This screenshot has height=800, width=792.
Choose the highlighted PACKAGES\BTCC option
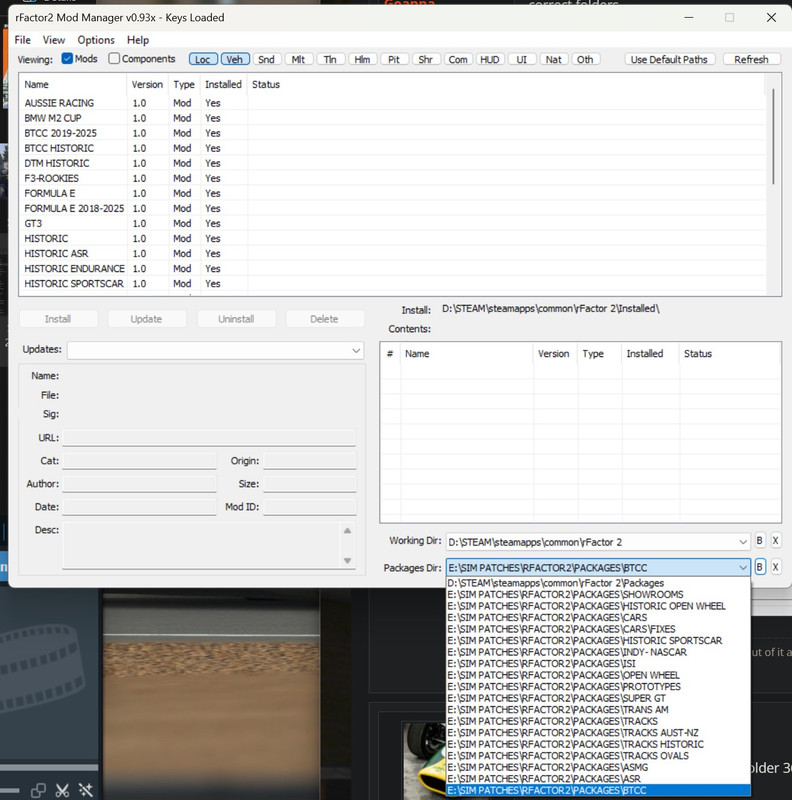598,790
